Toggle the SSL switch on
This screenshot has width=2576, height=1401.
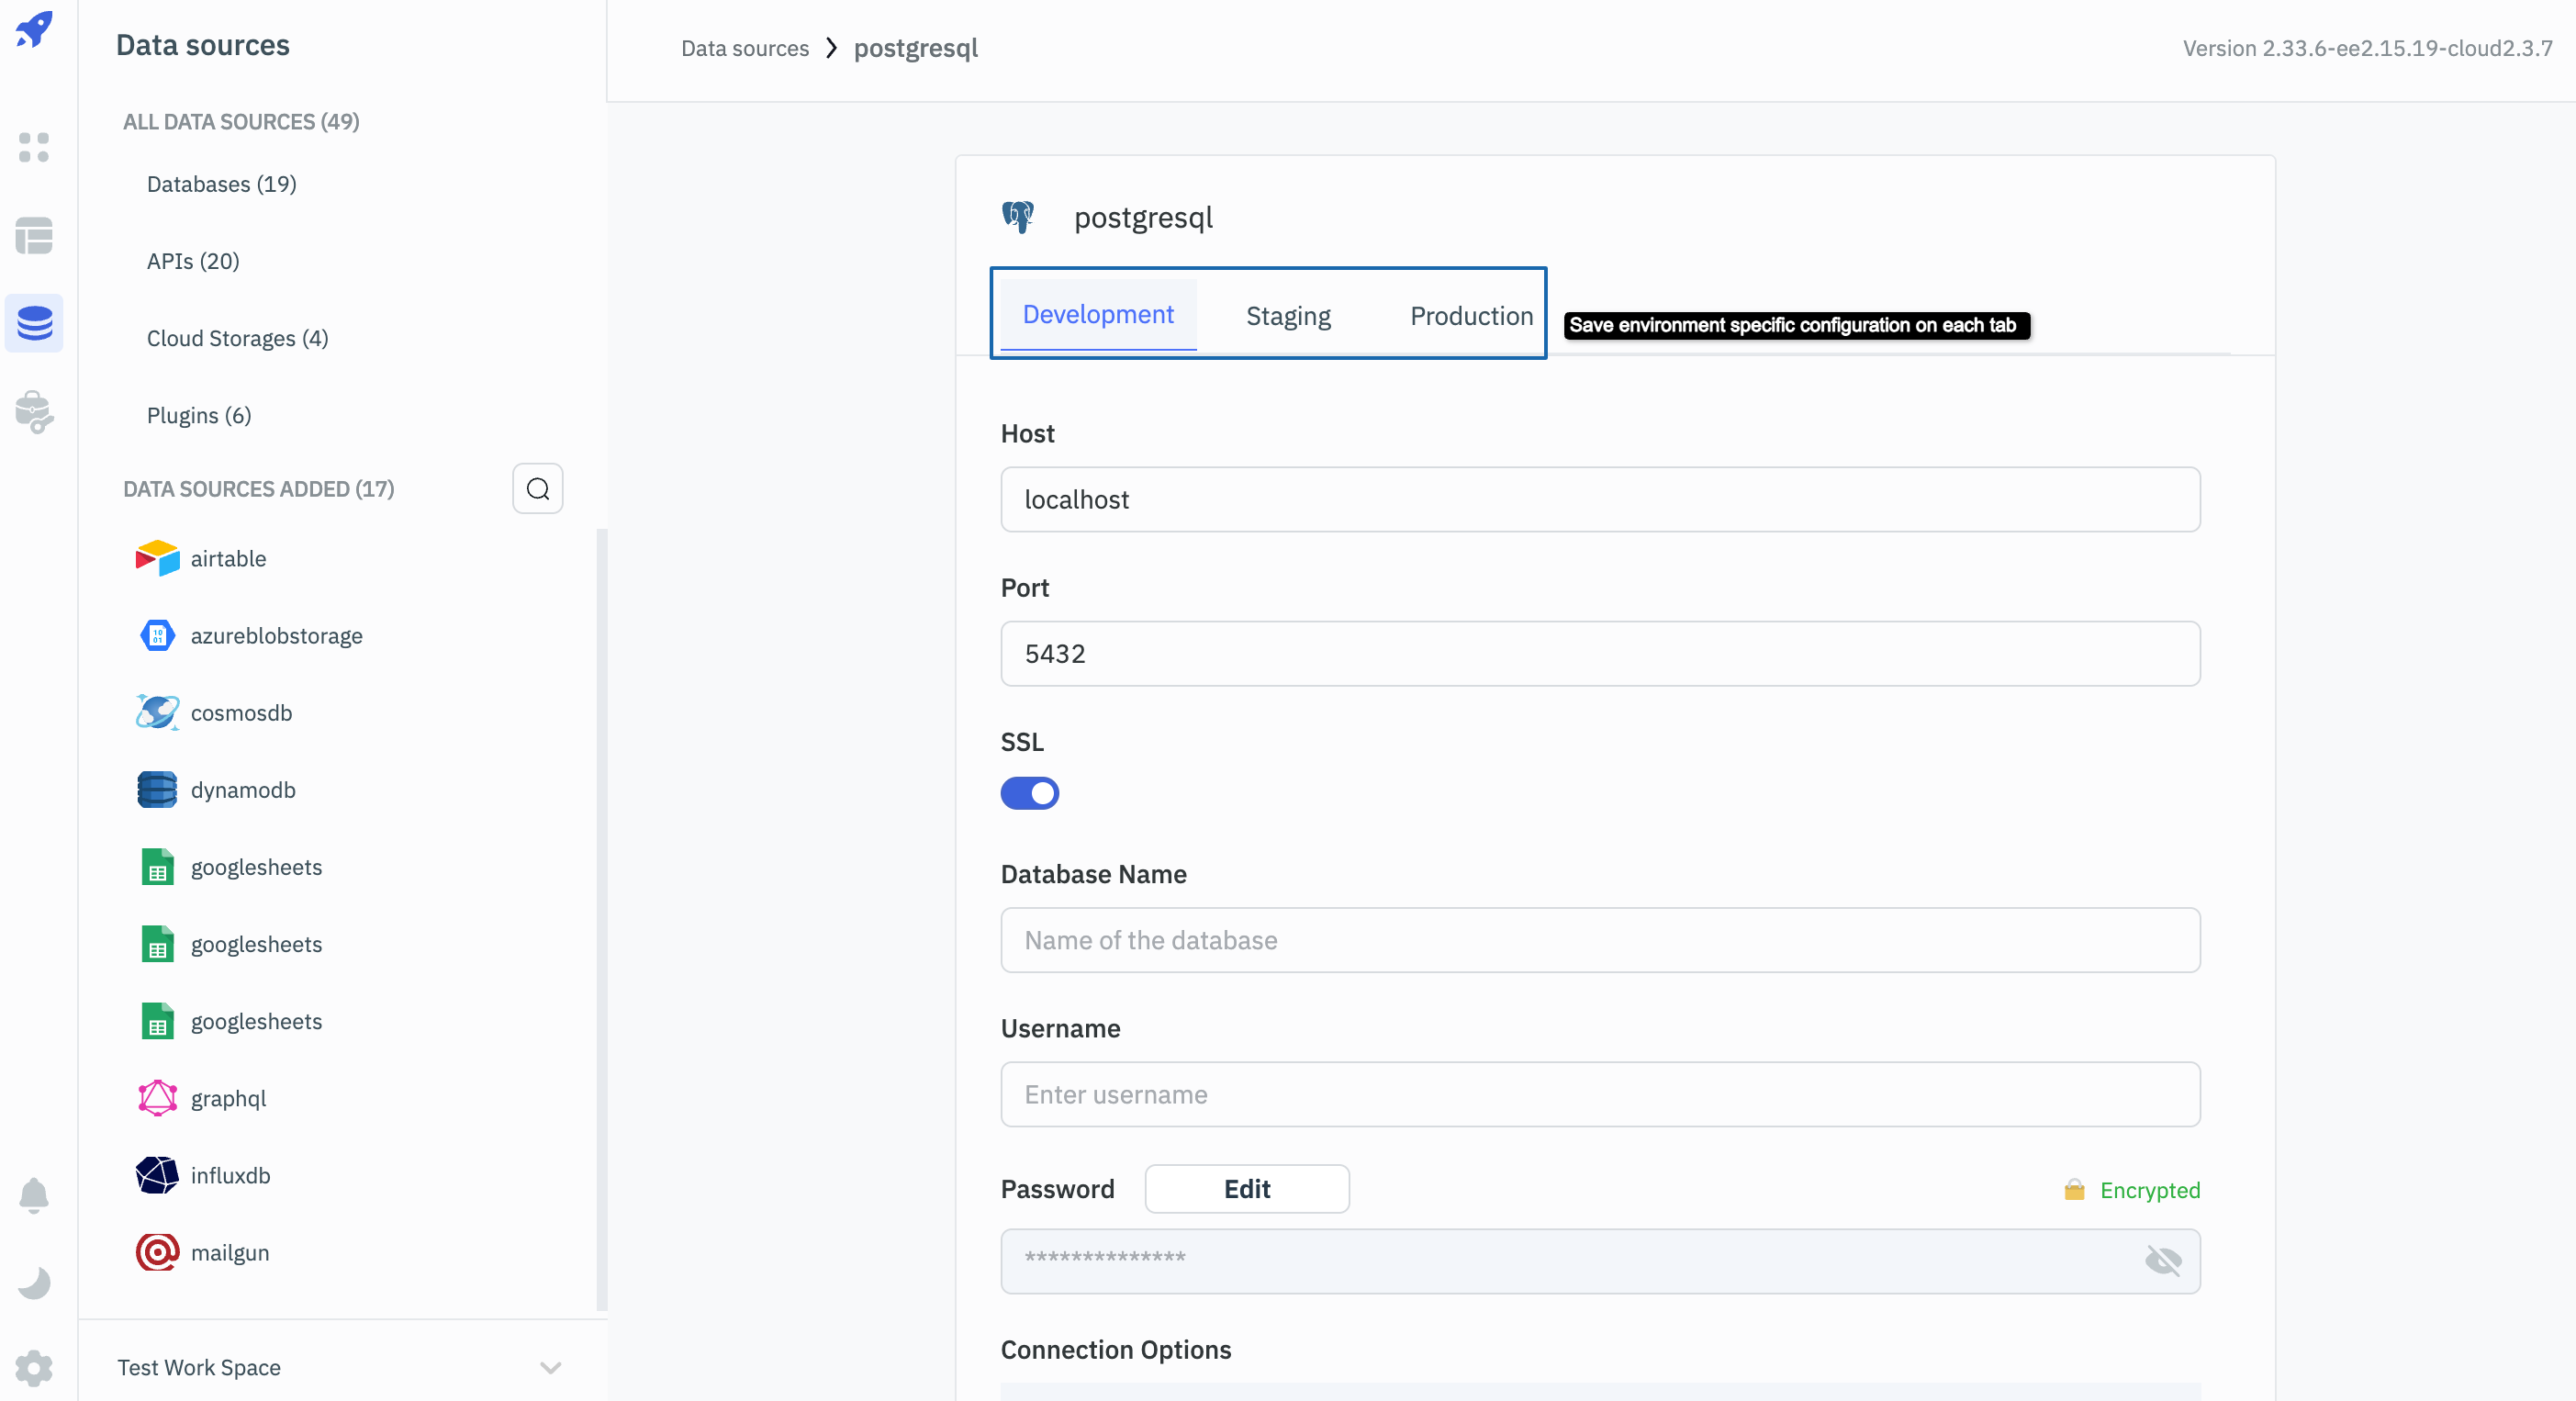pos(1029,792)
